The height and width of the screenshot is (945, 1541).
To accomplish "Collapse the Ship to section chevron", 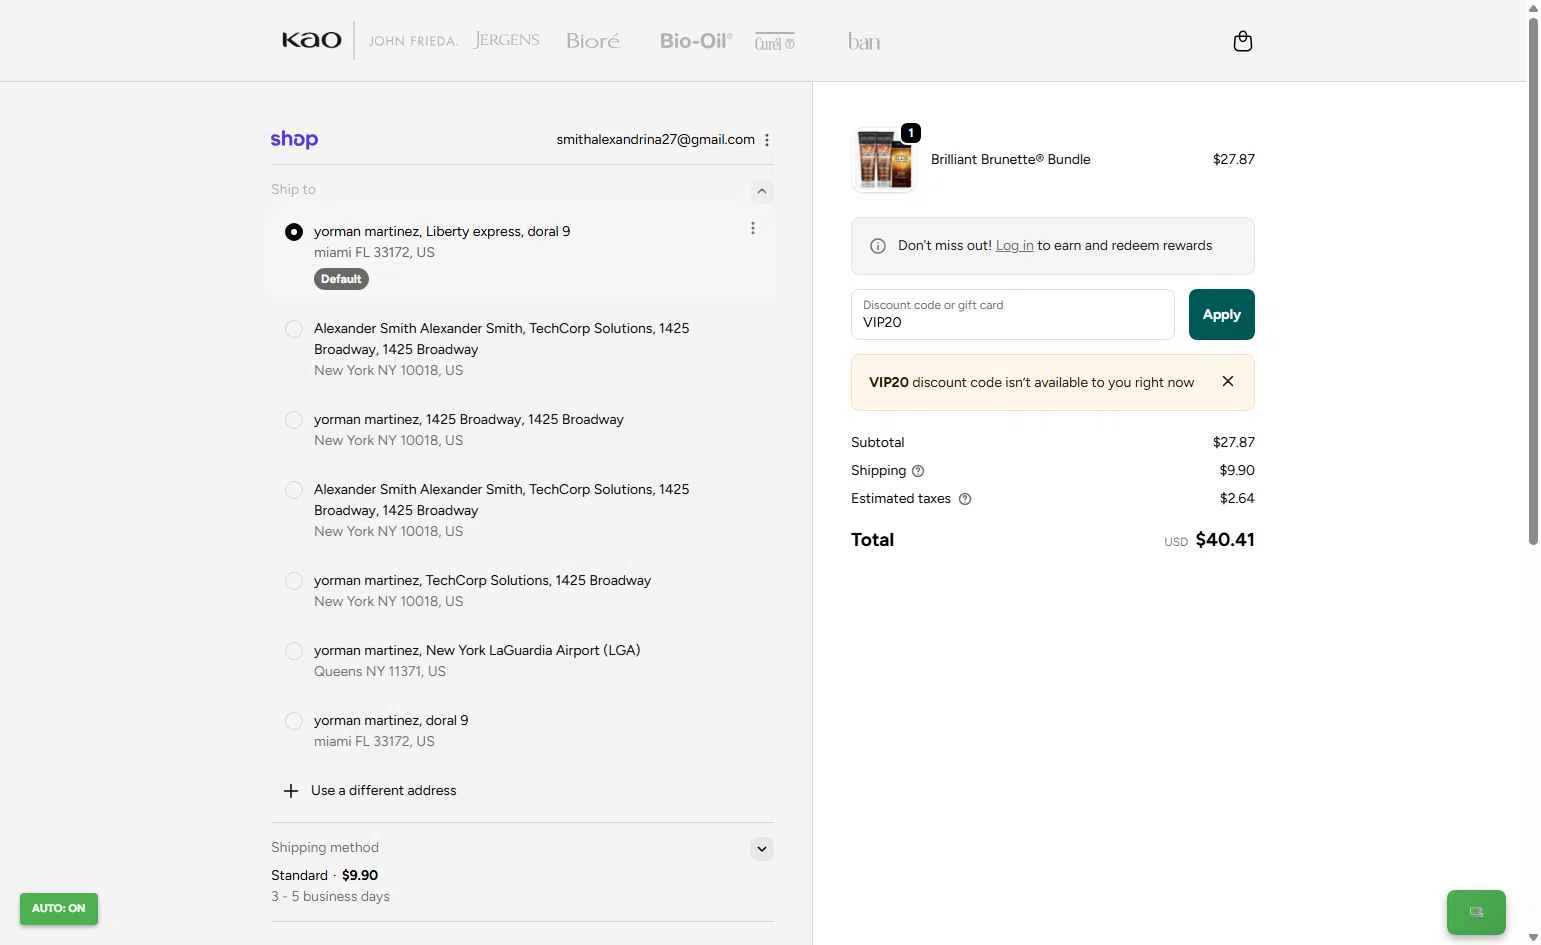I will click(762, 191).
